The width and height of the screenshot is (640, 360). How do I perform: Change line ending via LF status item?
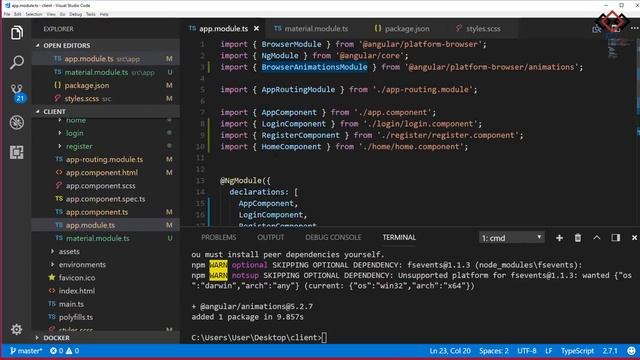pos(549,351)
